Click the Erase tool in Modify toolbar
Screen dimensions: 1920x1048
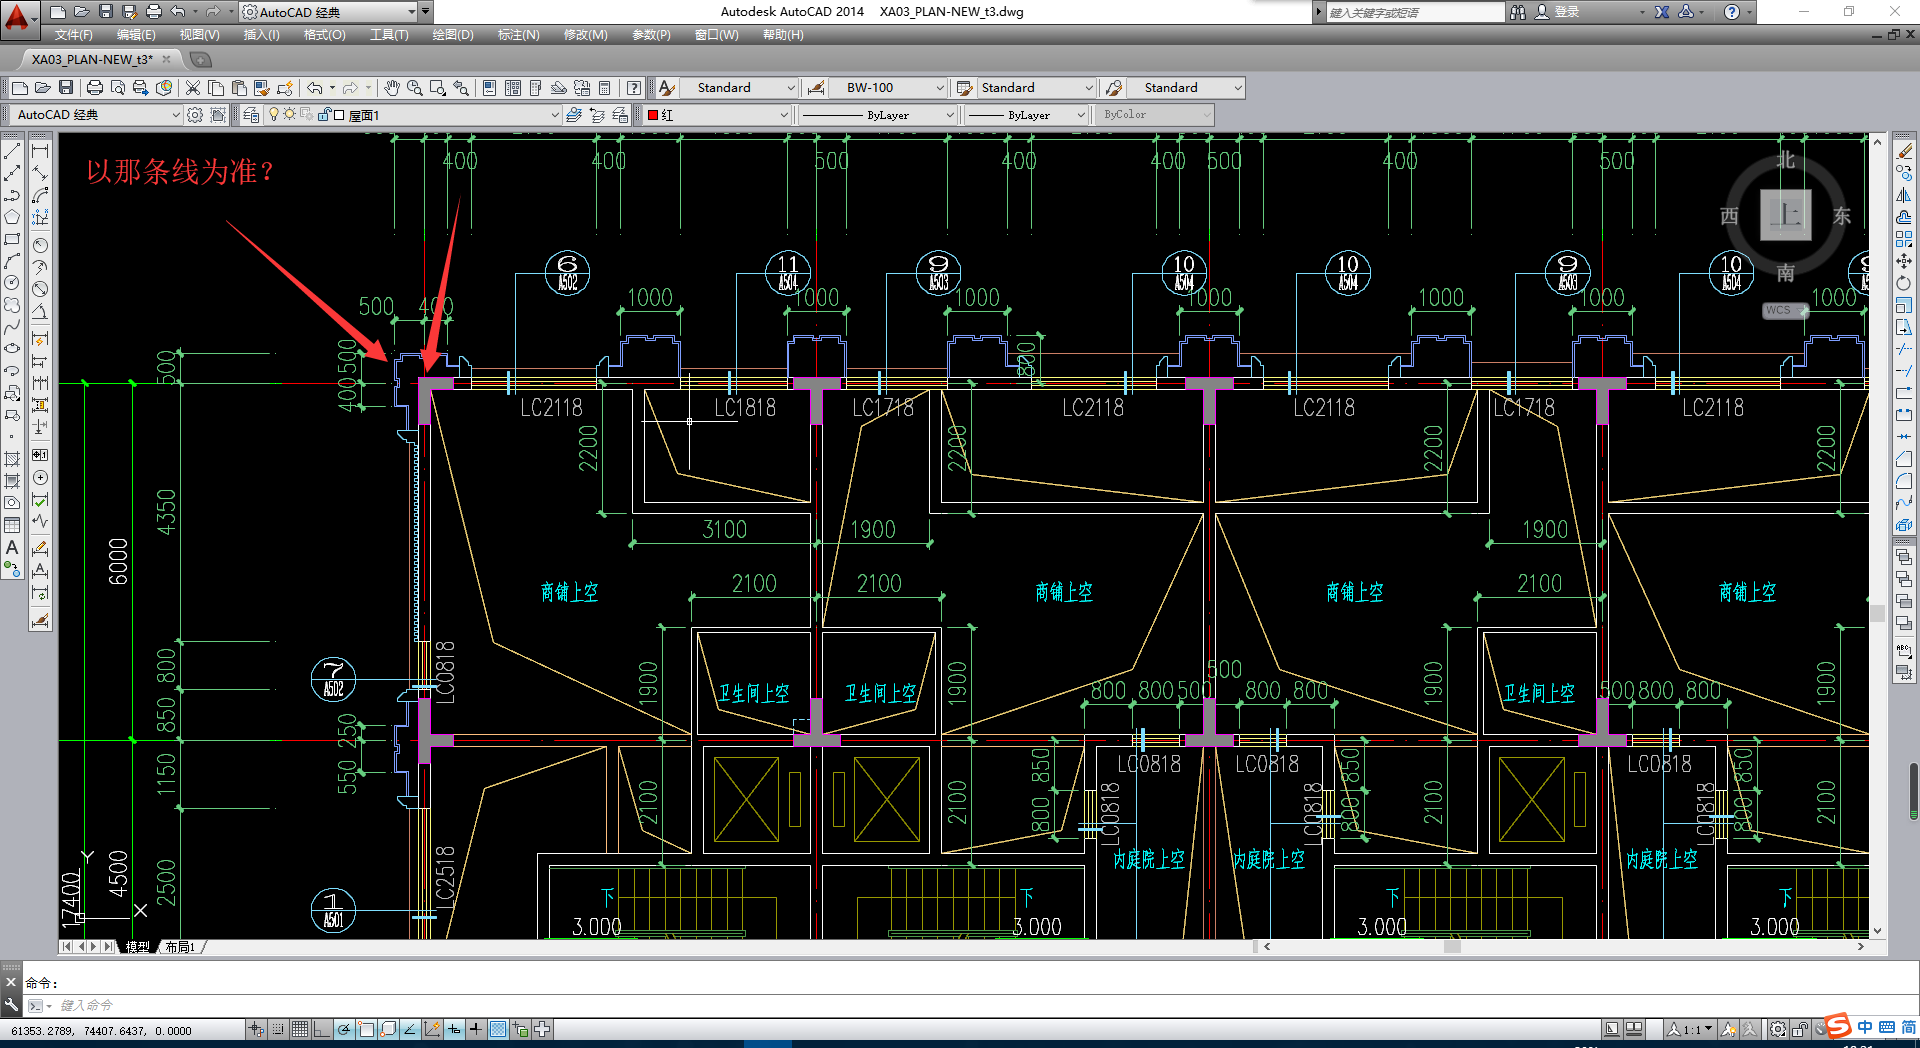[x=1904, y=151]
